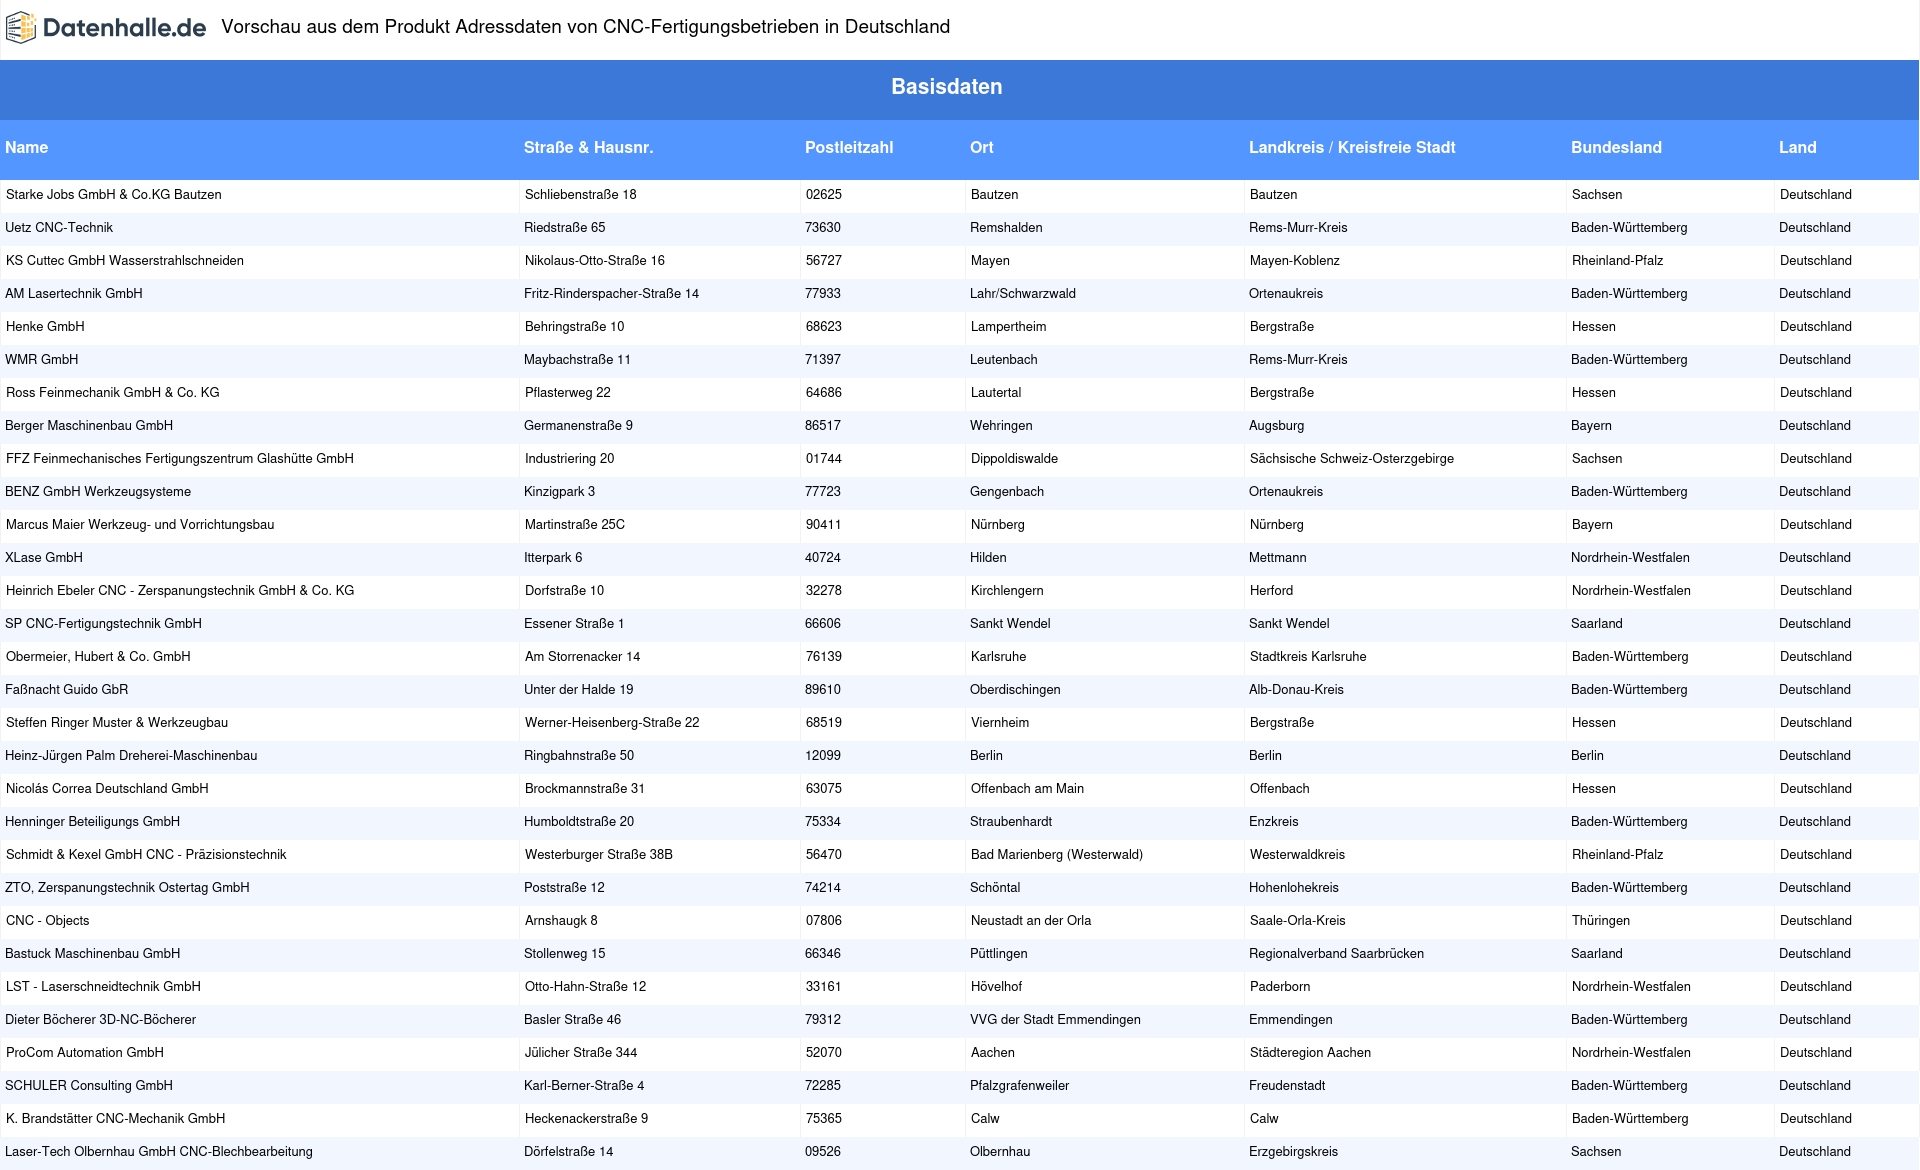Click postal code 90411

click(824, 525)
